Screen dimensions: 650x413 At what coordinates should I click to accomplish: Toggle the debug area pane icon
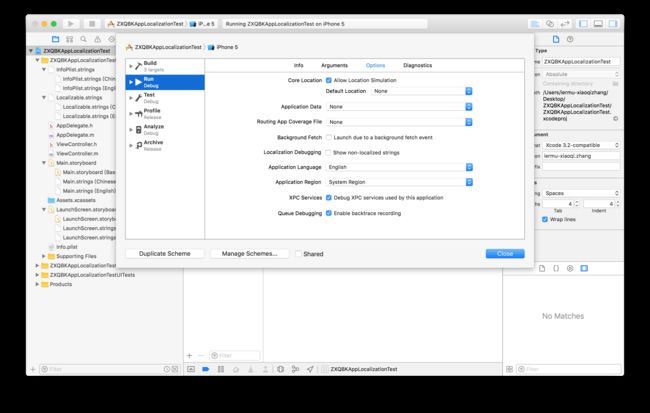tap(598, 24)
